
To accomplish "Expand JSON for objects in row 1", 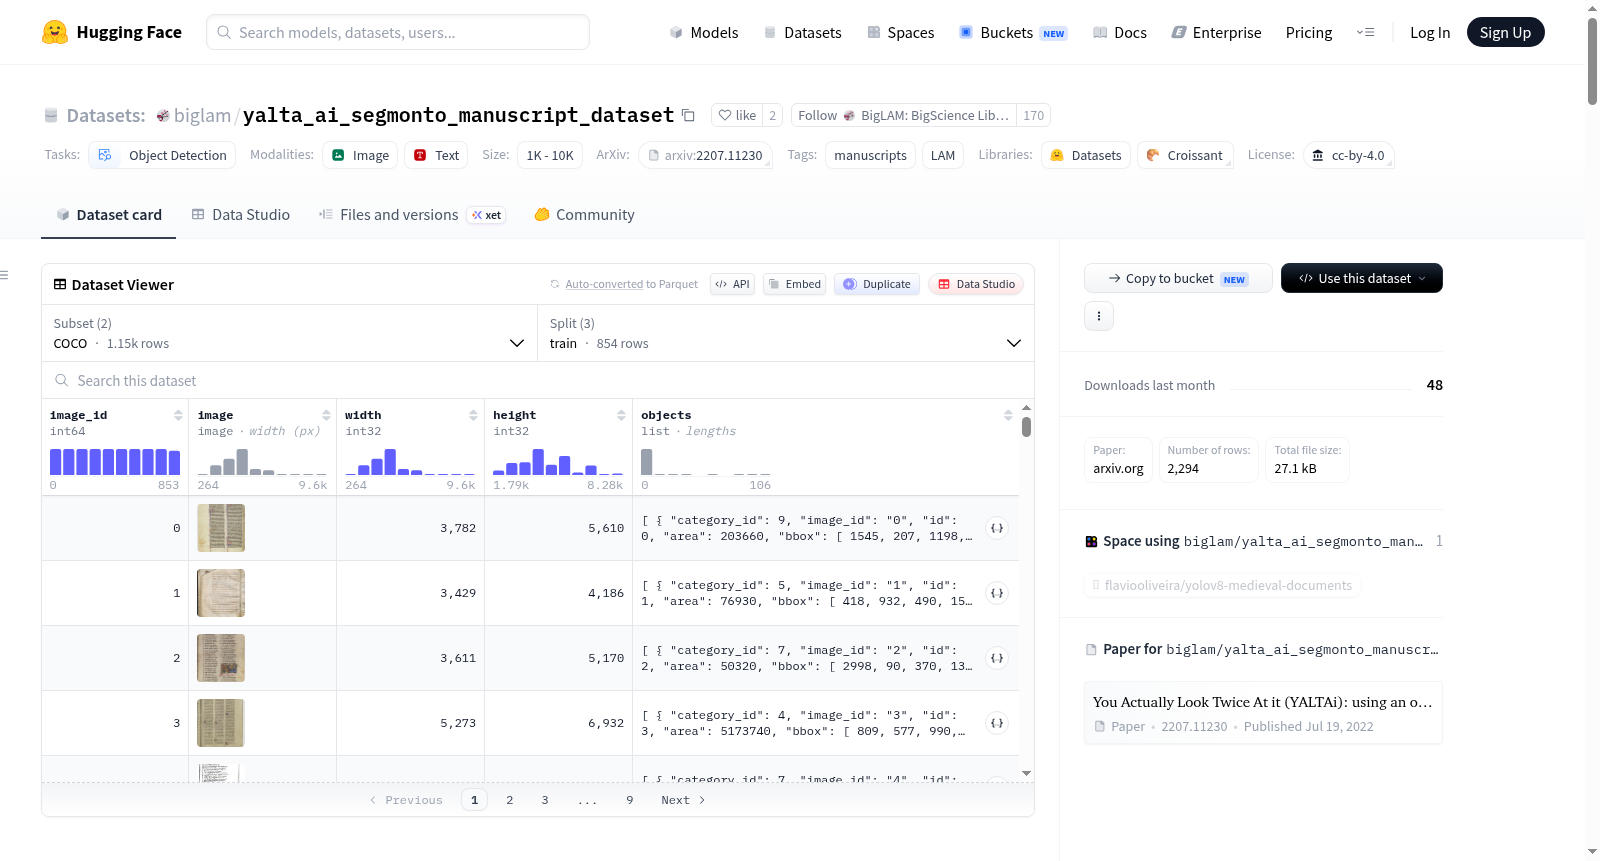I will 997,593.
